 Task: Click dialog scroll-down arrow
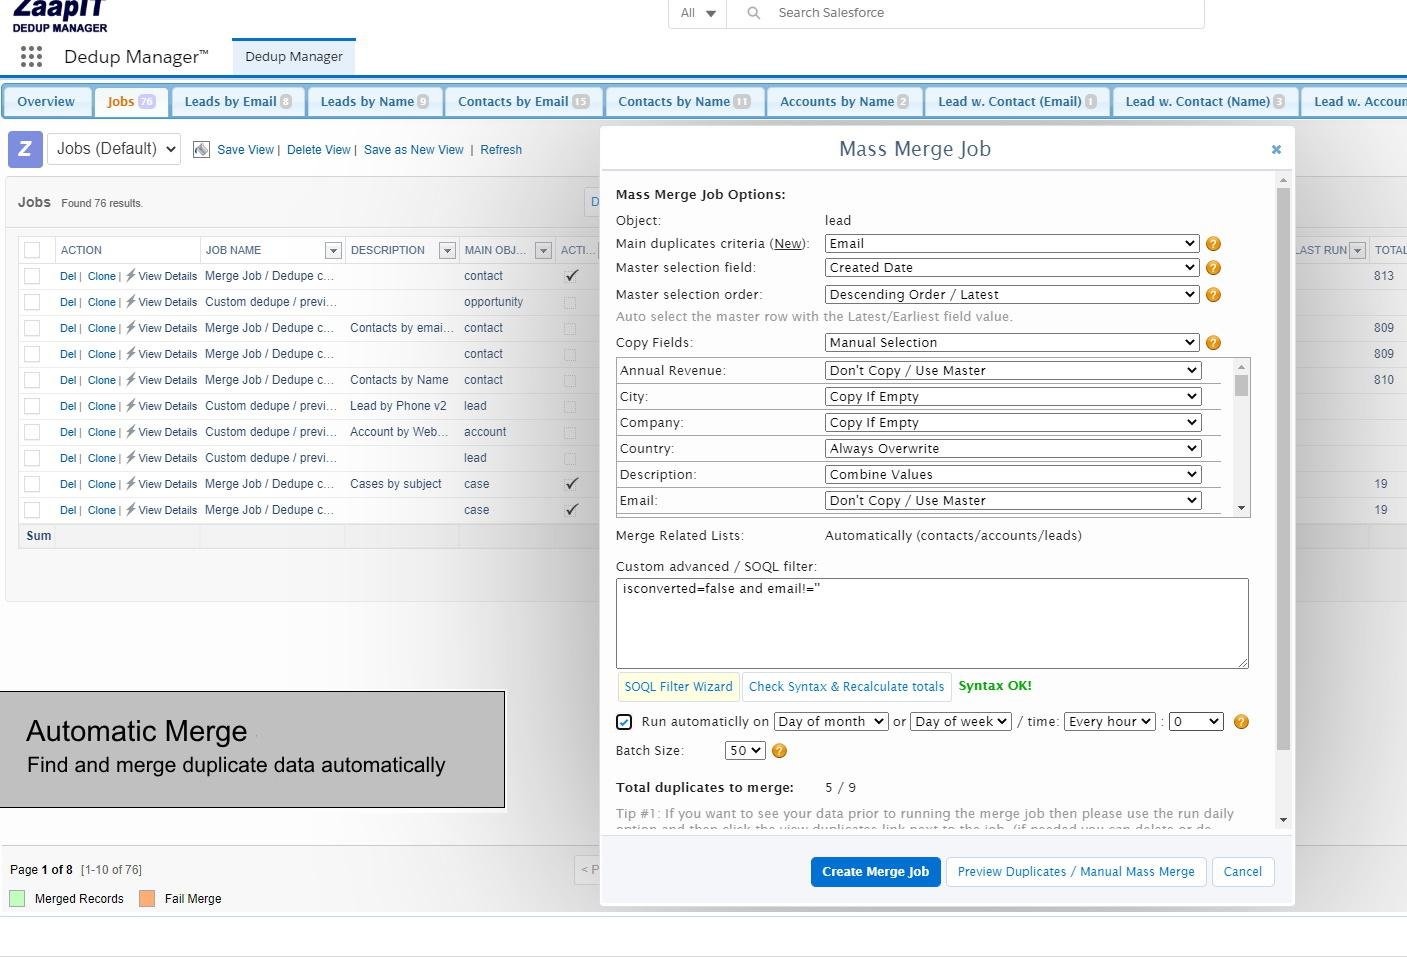point(1283,820)
